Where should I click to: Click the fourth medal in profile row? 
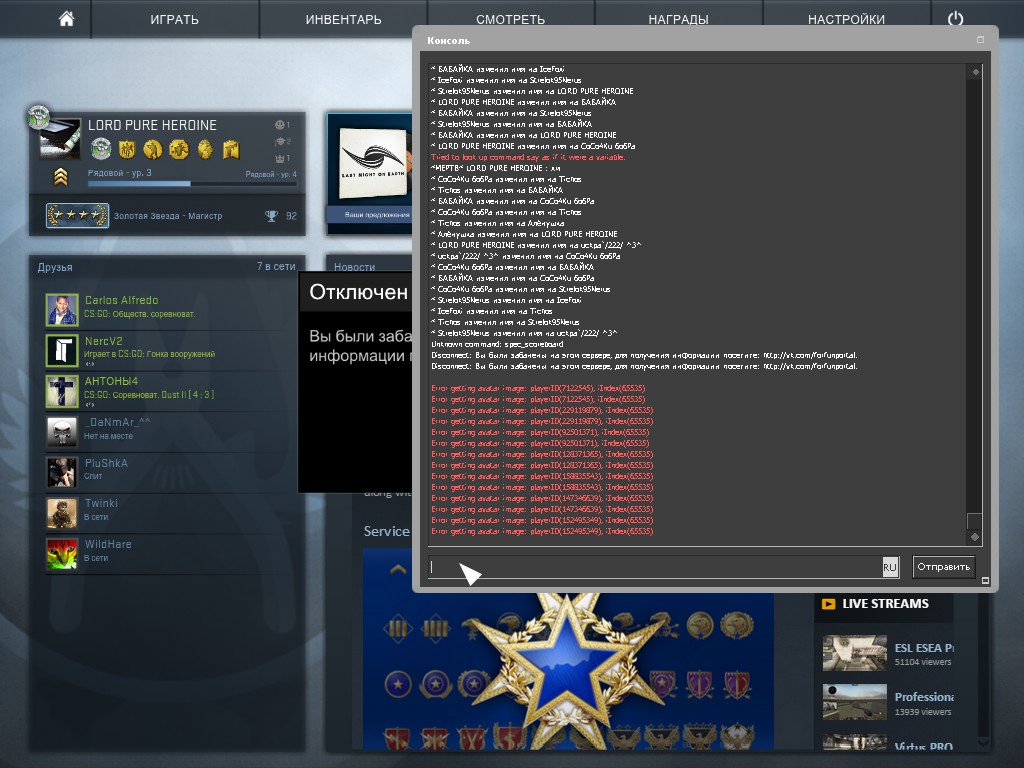pyautogui.click(x=179, y=150)
